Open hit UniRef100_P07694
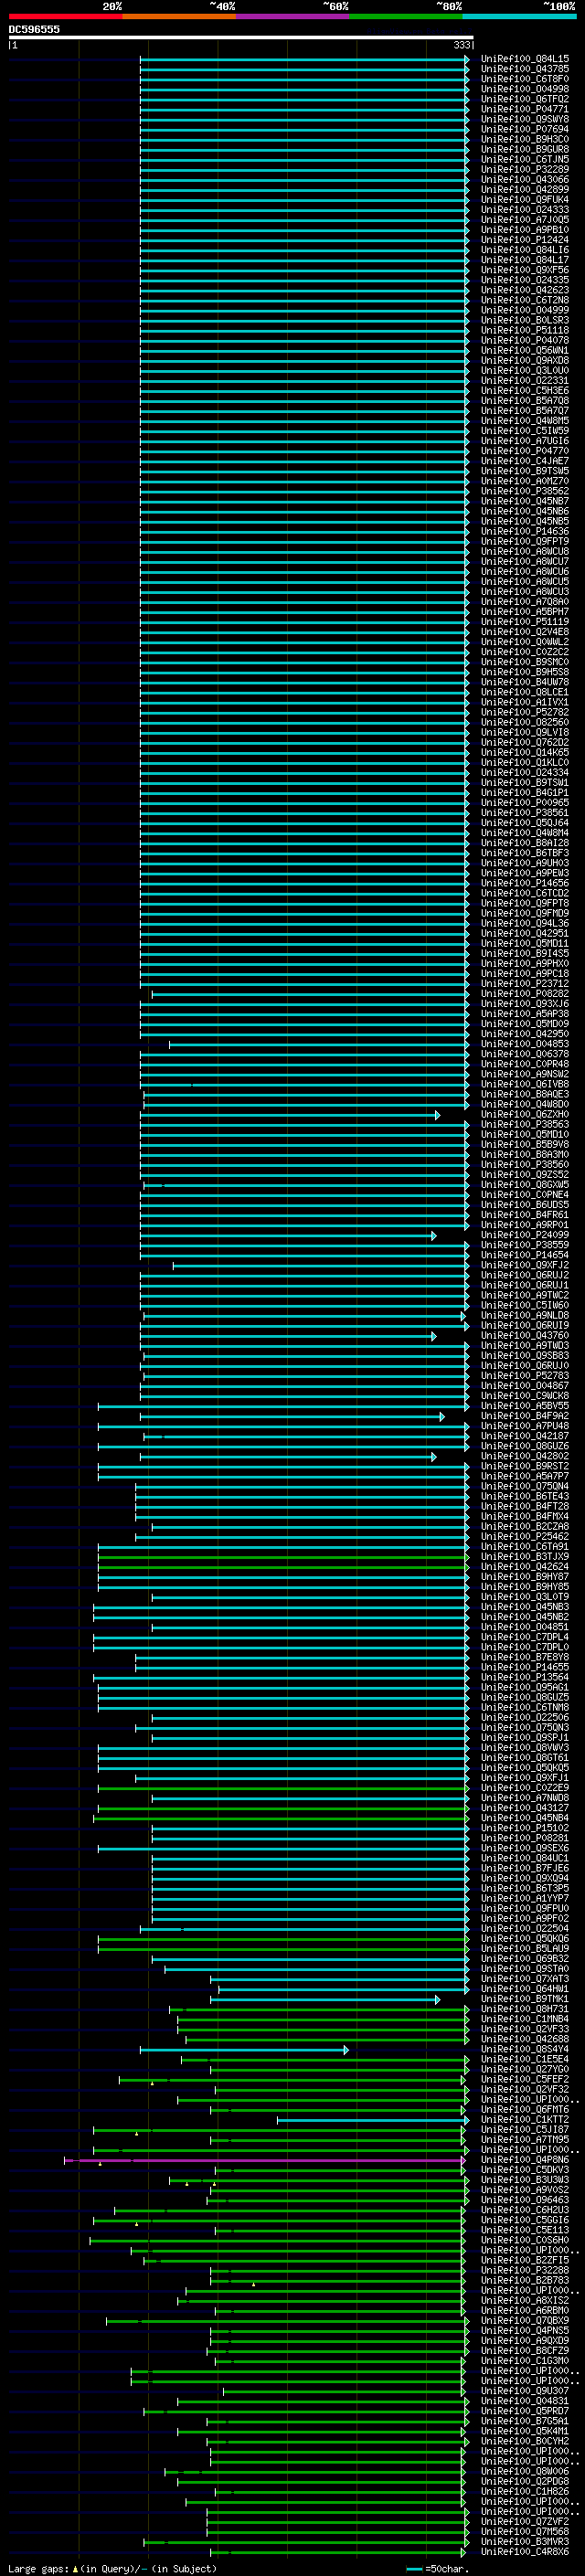Viewport: 585px width, 2576px height. point(525,129)
